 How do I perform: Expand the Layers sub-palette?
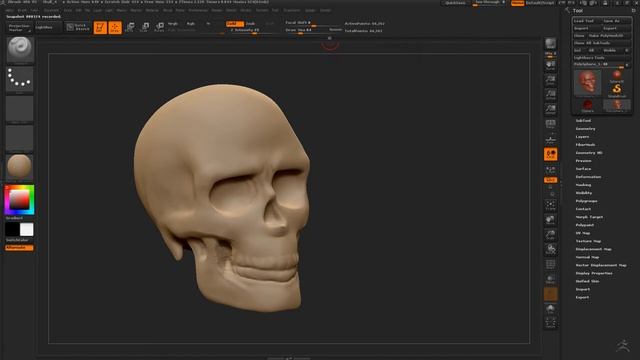tap(582, 137)
